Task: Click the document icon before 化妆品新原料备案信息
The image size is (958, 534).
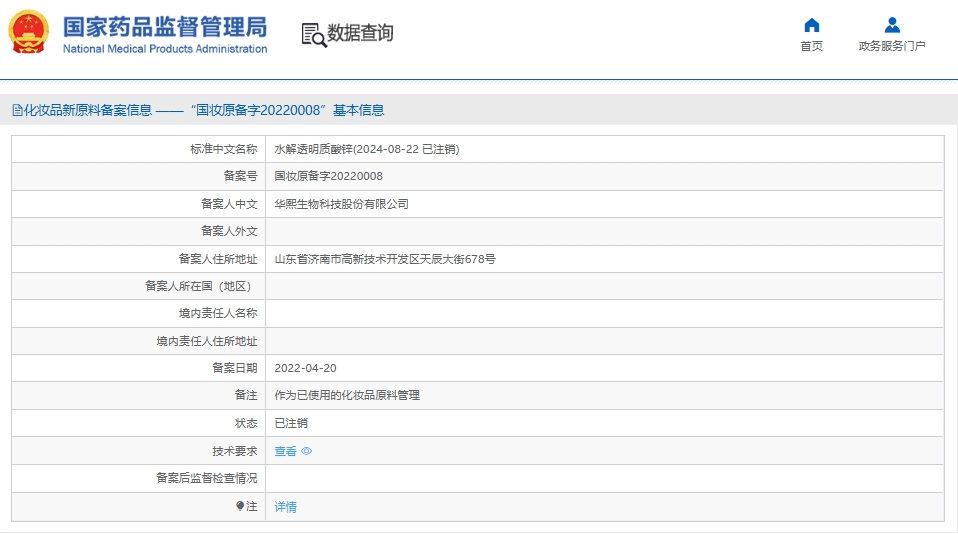Action: tap(17, 110)
